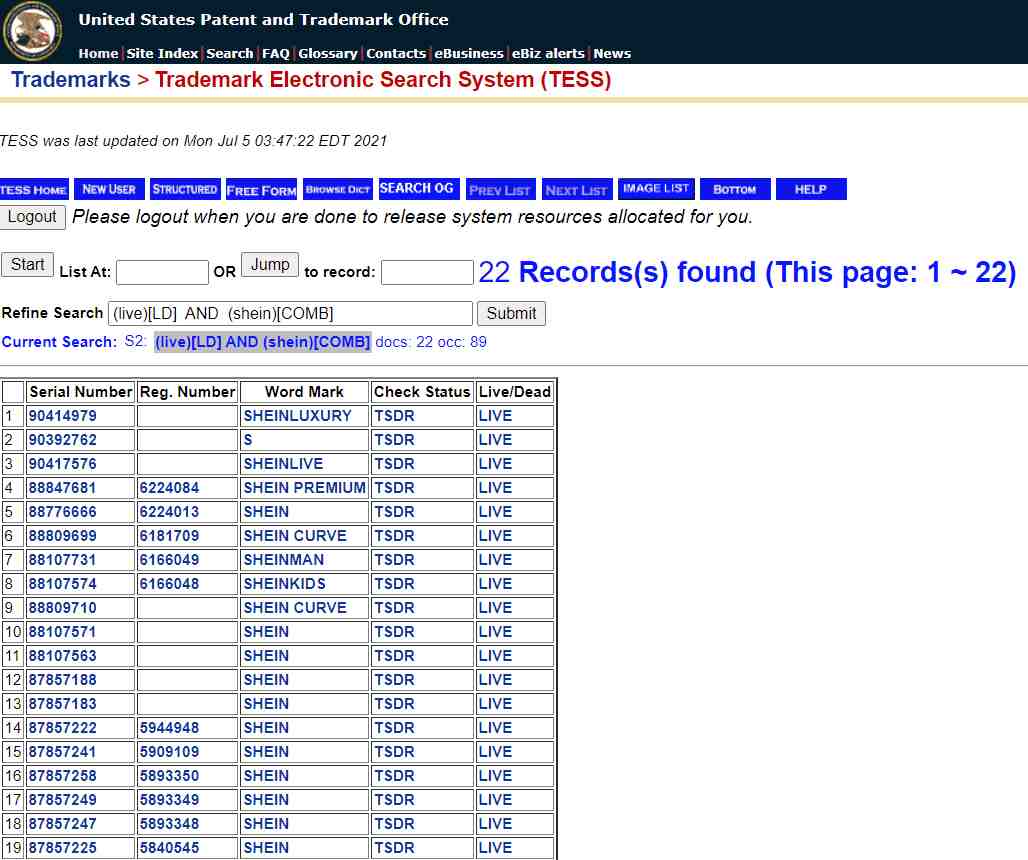The width and height of the screenshot is (1028, 860).
Task: Open the FAQ header link
Action: click(x=275, y=54)
